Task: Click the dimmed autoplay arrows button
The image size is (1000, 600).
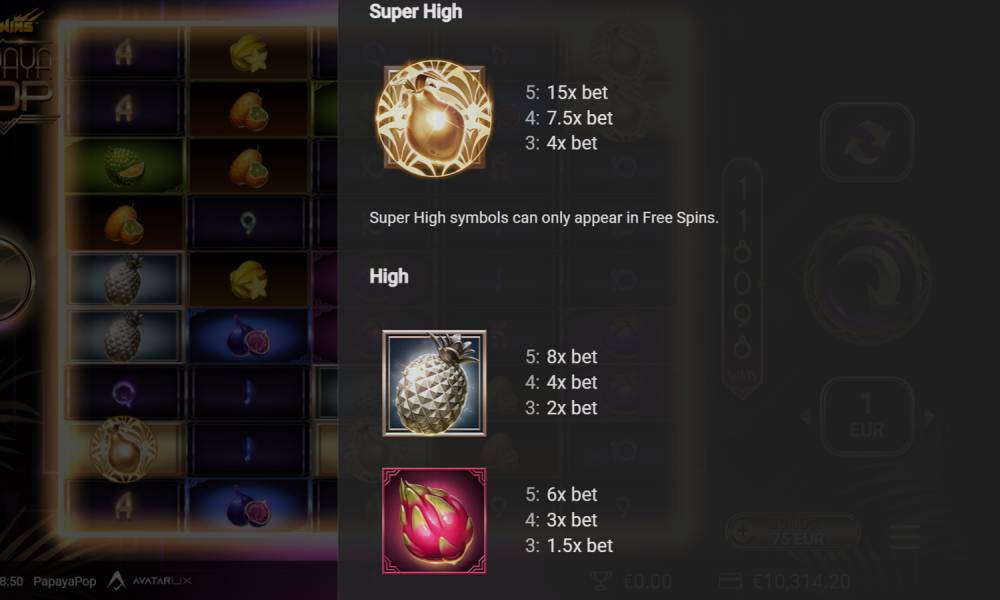Action: point(867,142)
